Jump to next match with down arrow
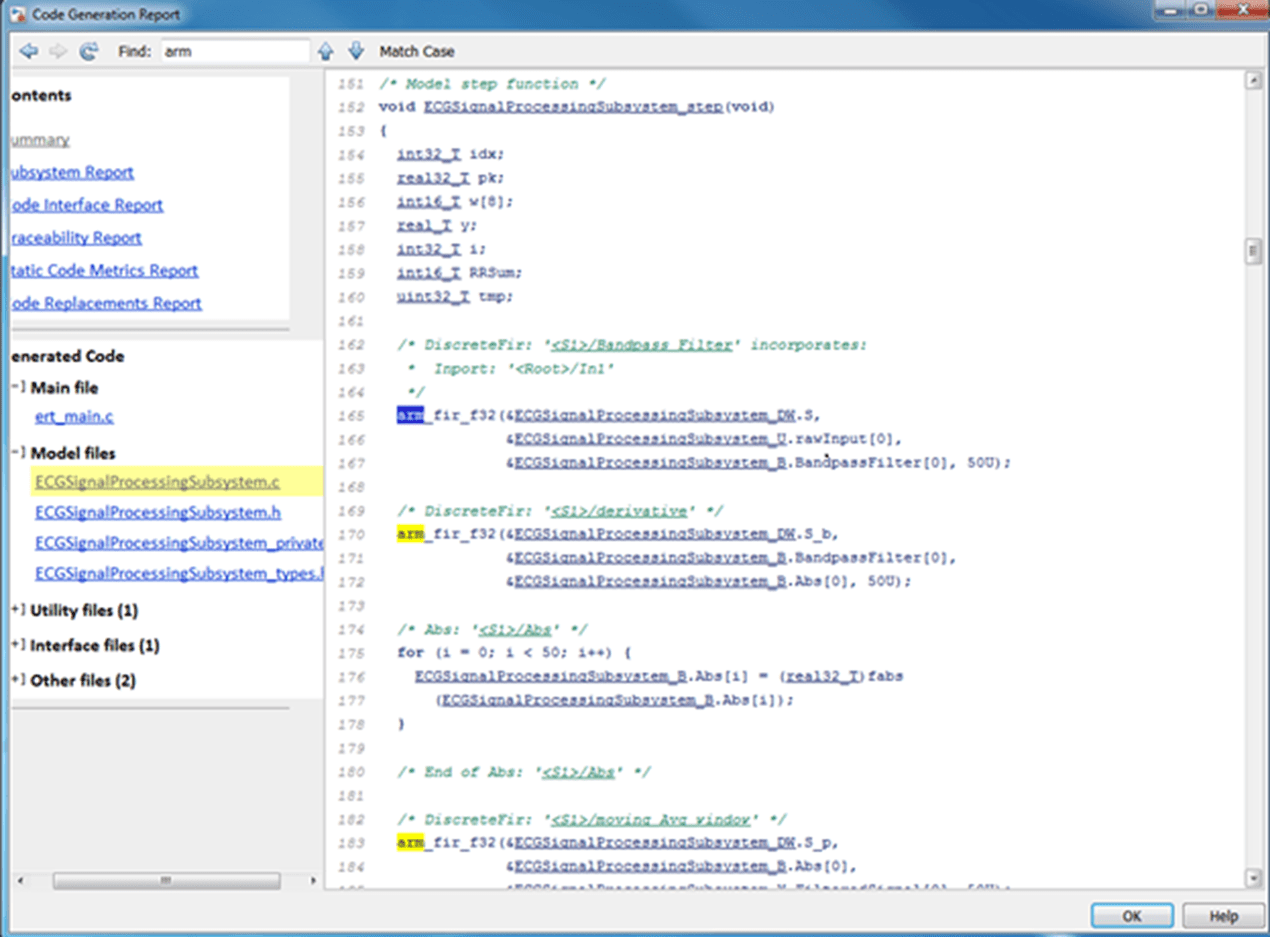The image size is (1270, 937). [x=355, y=51]
